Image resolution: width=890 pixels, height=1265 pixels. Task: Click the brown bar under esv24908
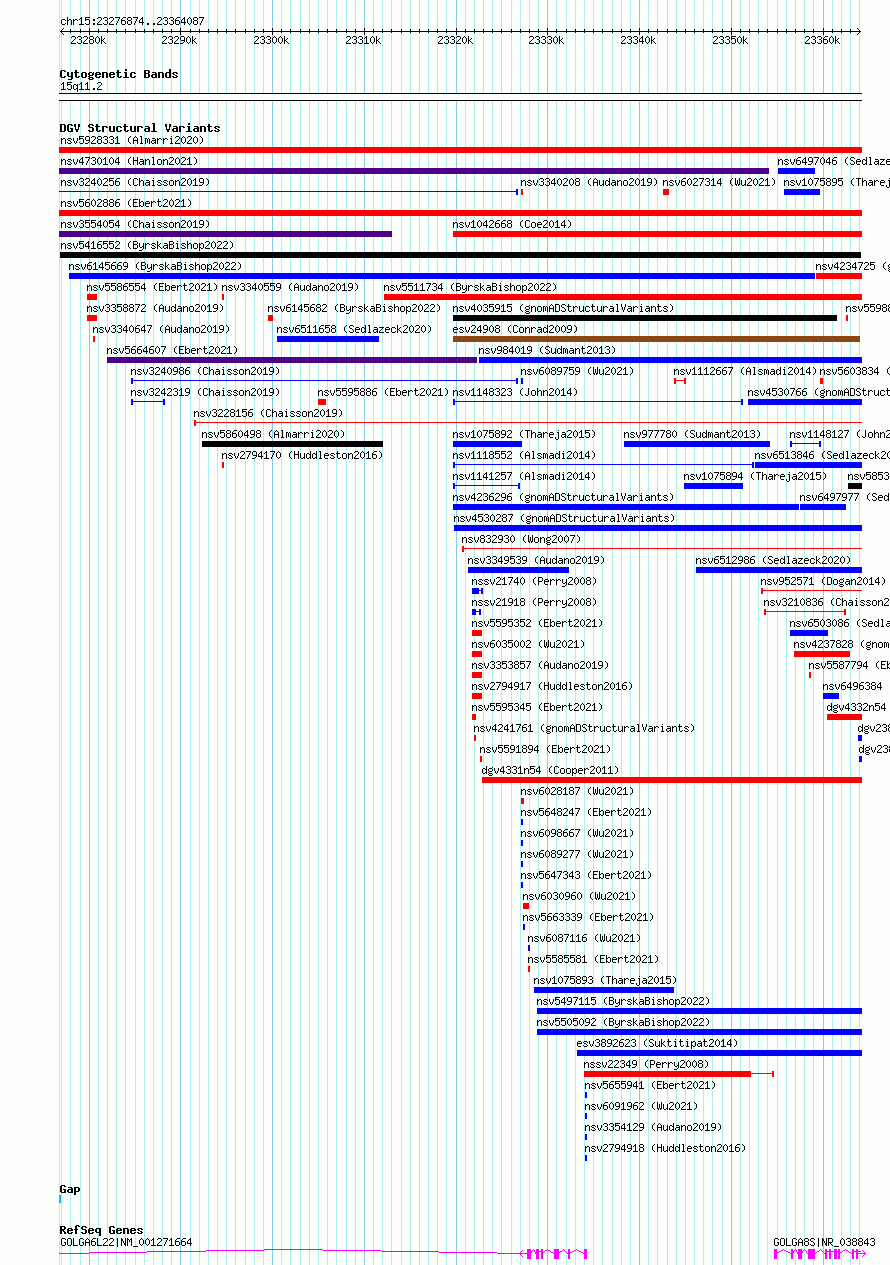click(x=656, y=339)
